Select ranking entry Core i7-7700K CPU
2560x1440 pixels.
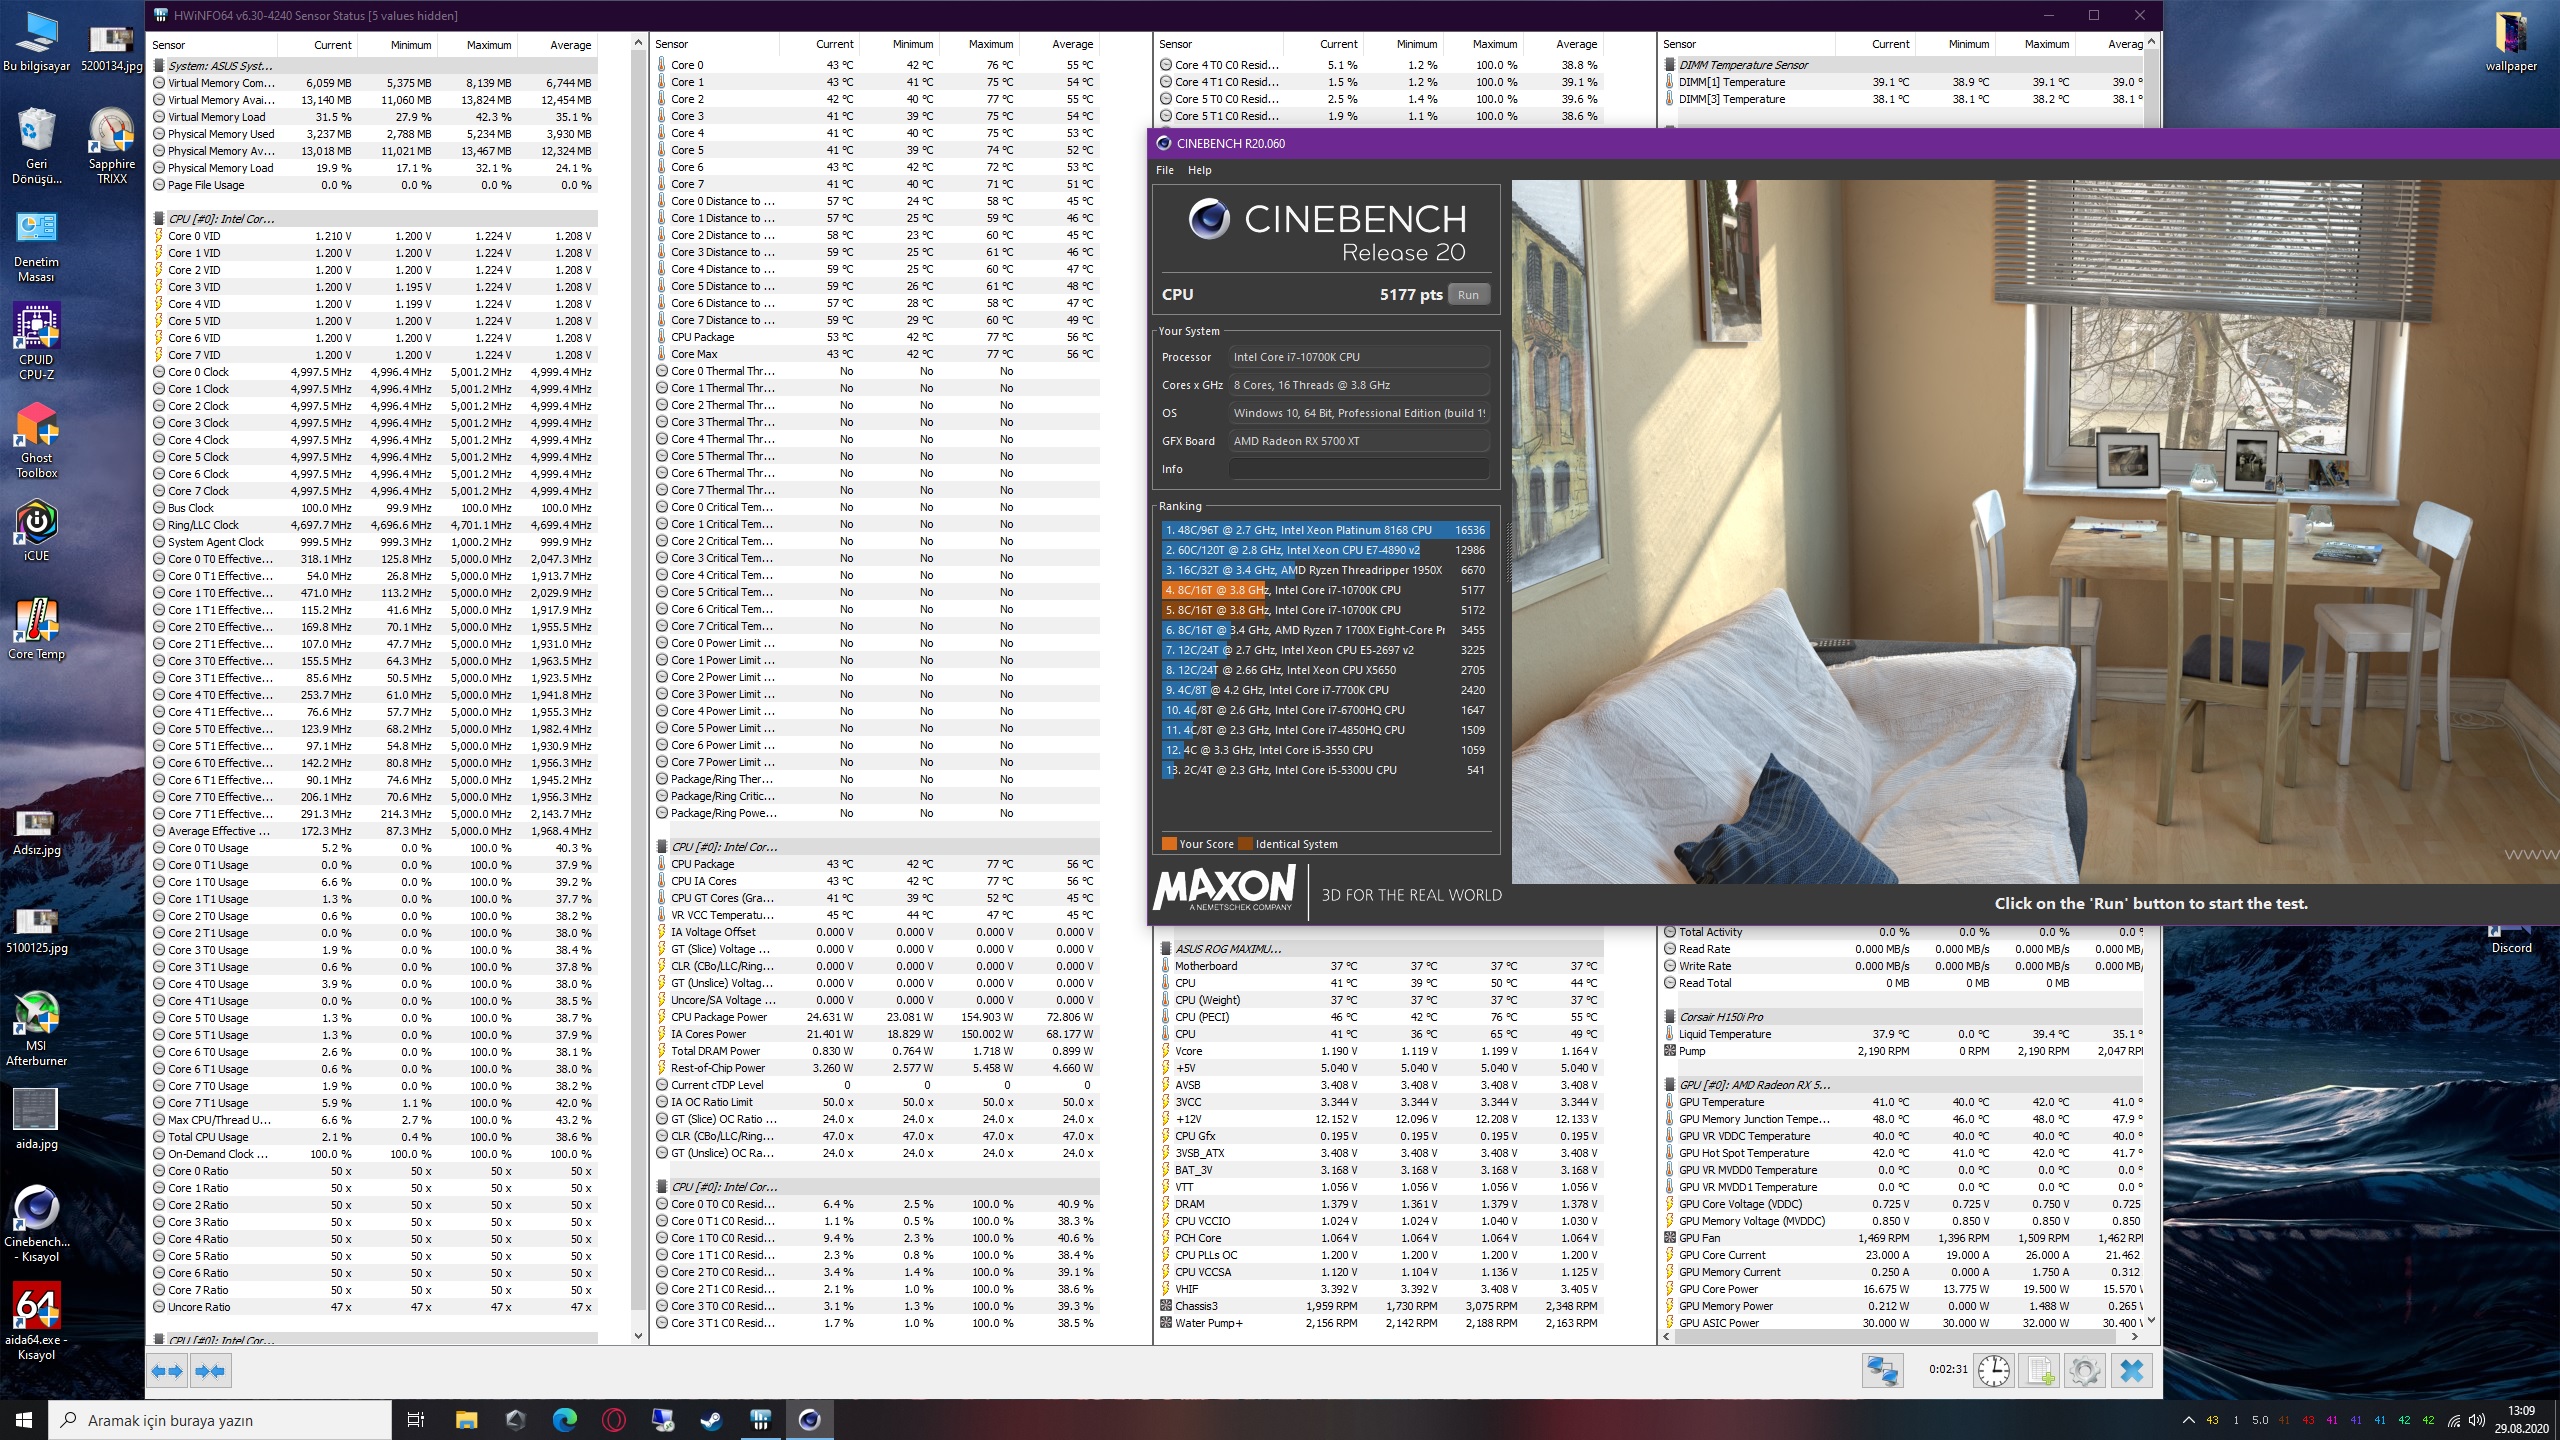coord(1325,690)
